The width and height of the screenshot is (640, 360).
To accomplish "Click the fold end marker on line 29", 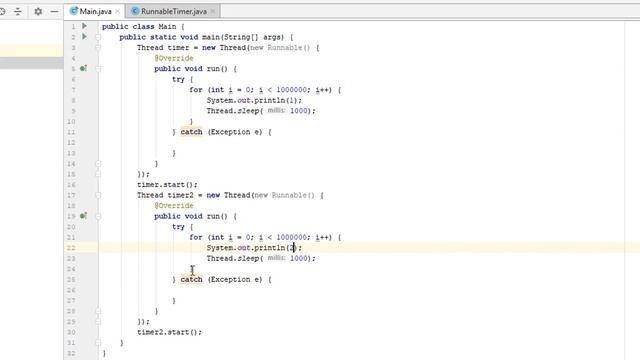I will tap(98, 322).
